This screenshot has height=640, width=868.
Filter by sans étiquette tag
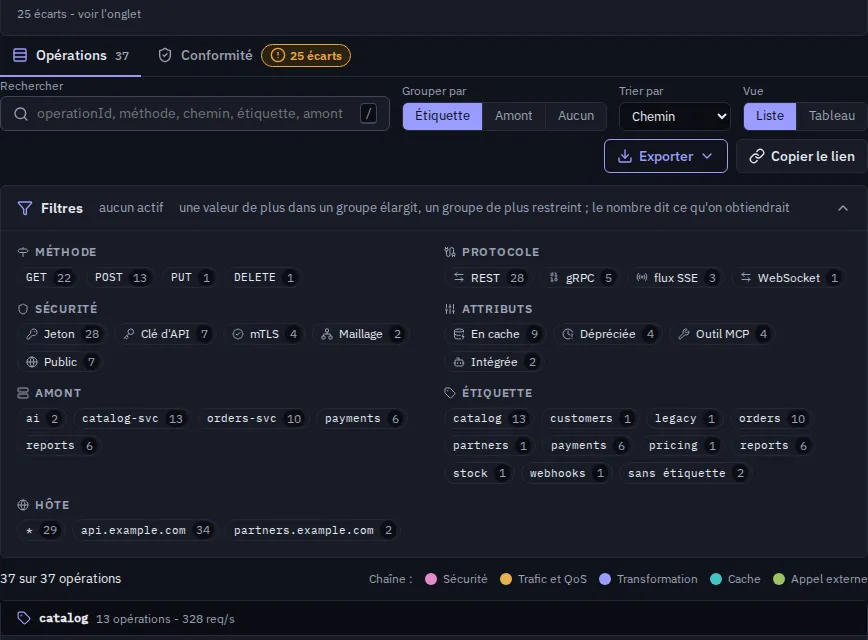[686, 473]
